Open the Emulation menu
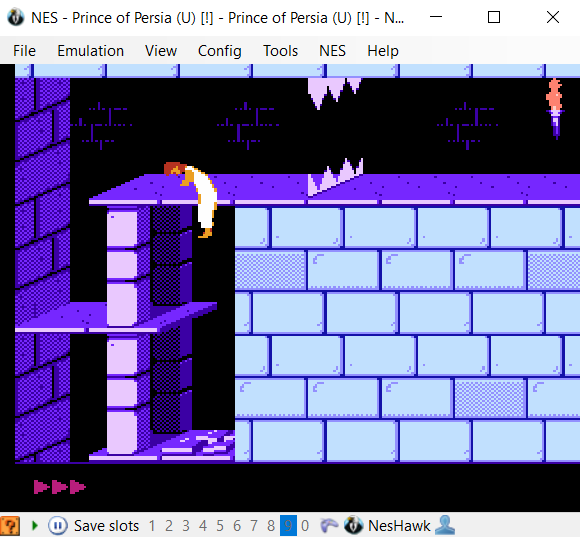The image size is (580, 537). [x=90, y=51]
